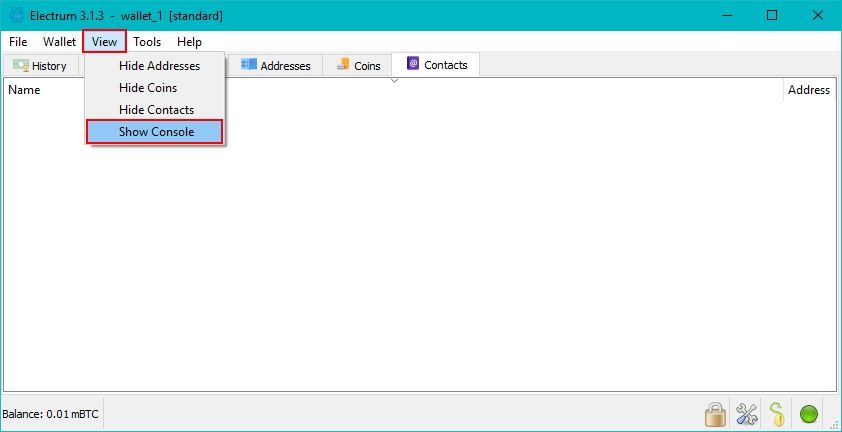Screen dimensions: 842x432
Task: Maximize the Electrum window
Action: (x=772, y=16)
